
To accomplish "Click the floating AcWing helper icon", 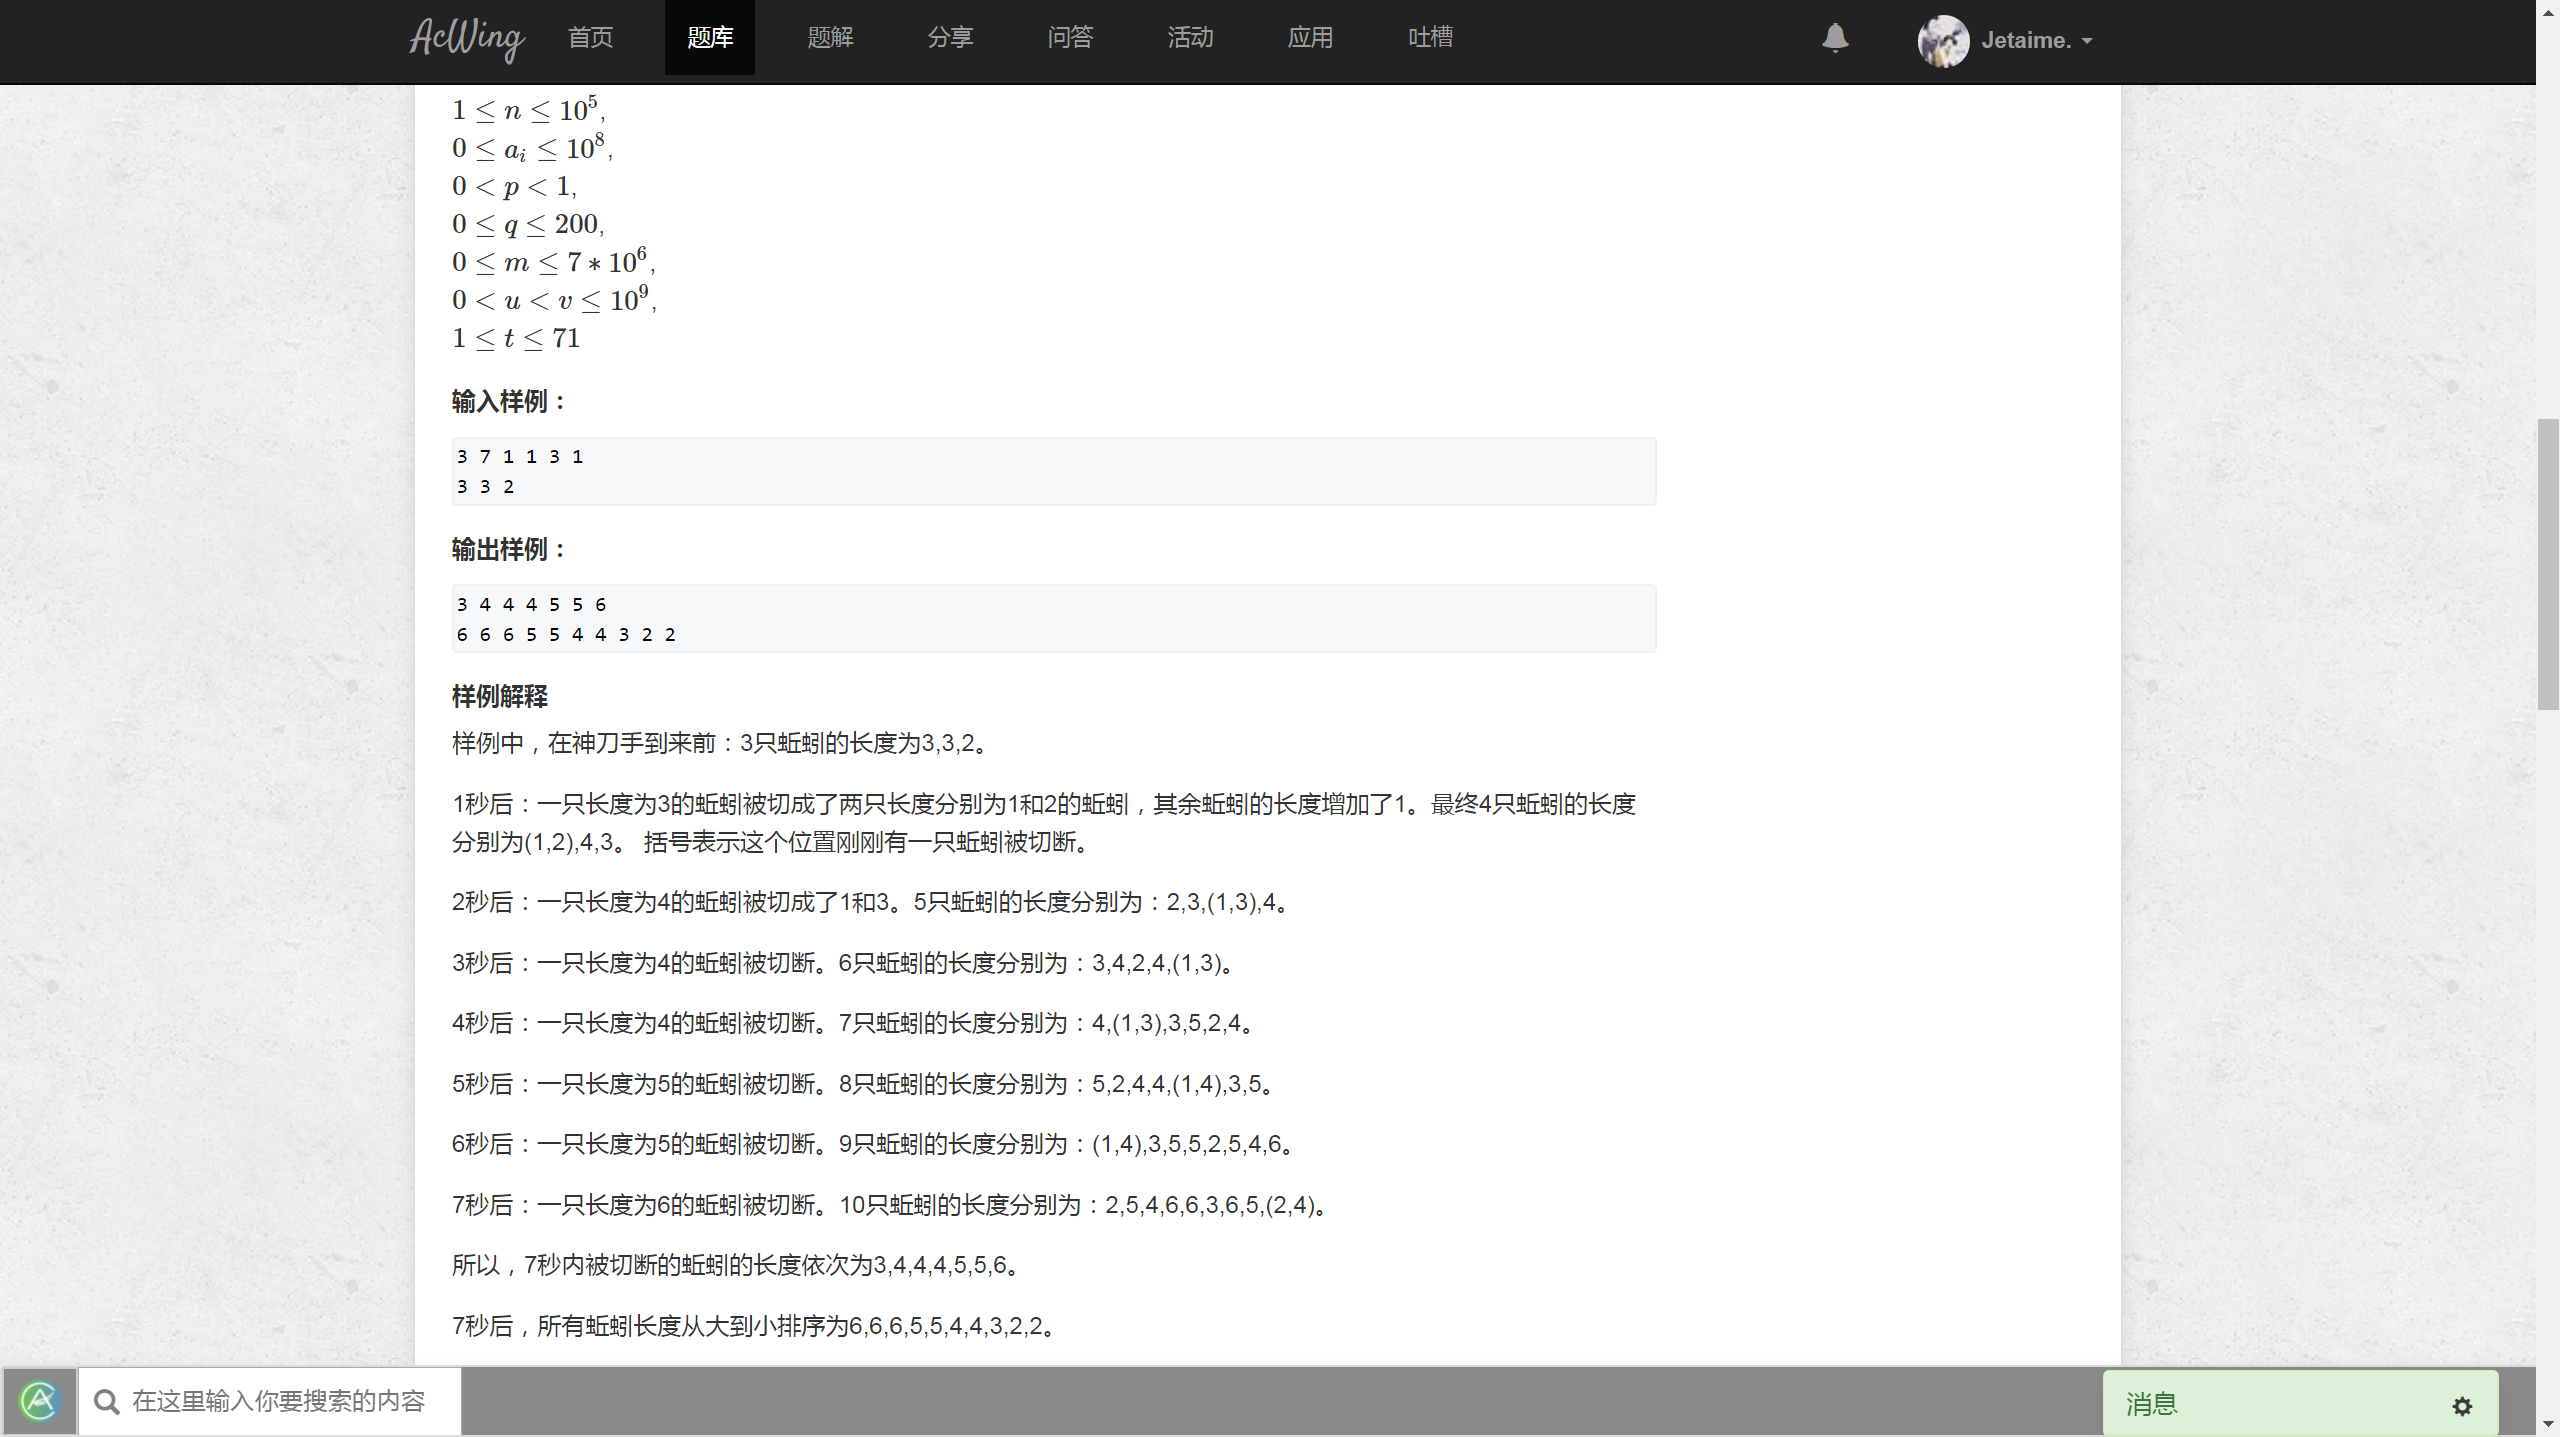I will tap(38, 1401).
